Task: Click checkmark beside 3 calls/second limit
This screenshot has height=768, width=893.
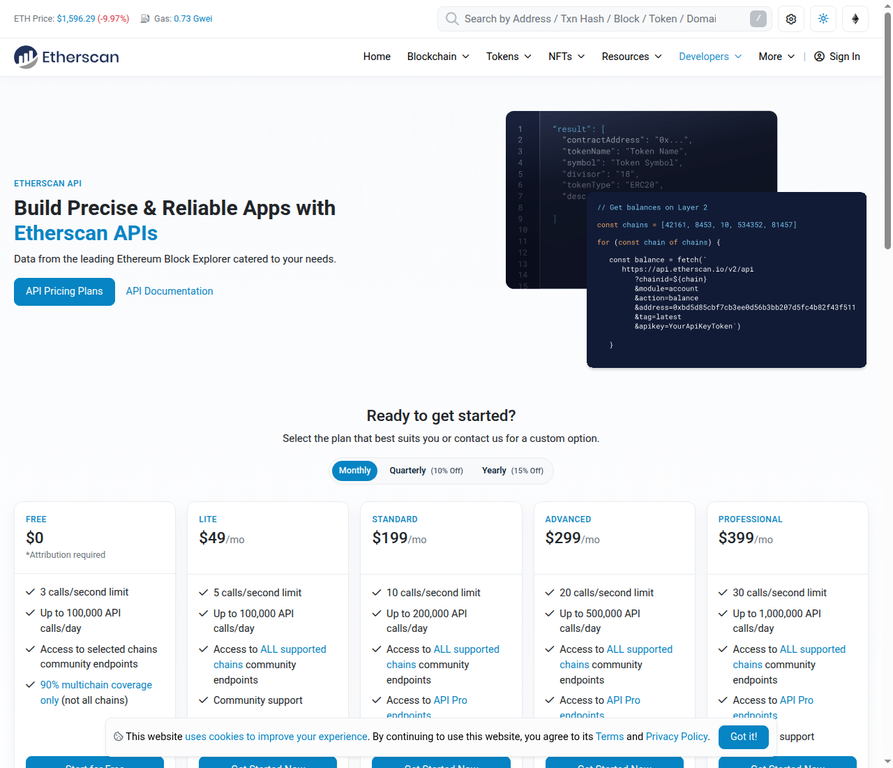Action: tap(31, 592)
